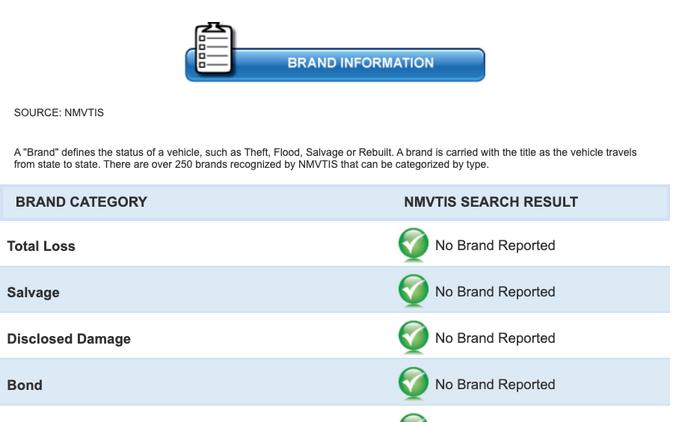The image size is (676, 422).
Task: Click the Salvage category label
Action: [x=33, y=292]
